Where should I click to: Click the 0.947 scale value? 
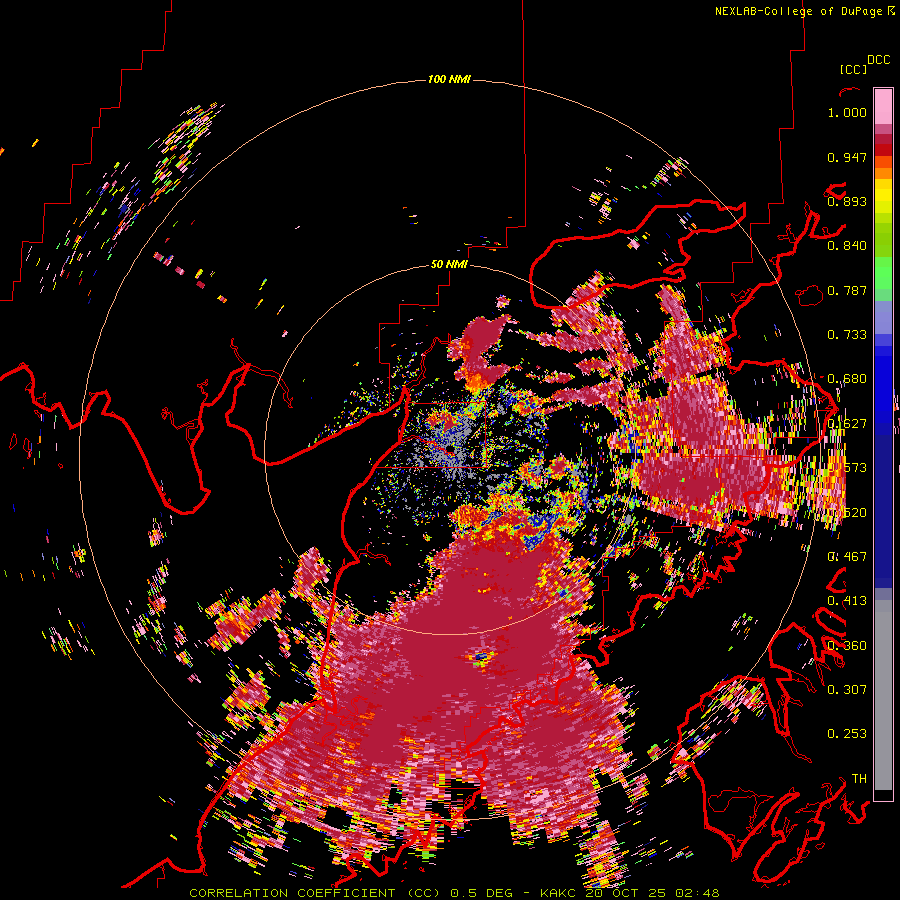pos(847,157)
